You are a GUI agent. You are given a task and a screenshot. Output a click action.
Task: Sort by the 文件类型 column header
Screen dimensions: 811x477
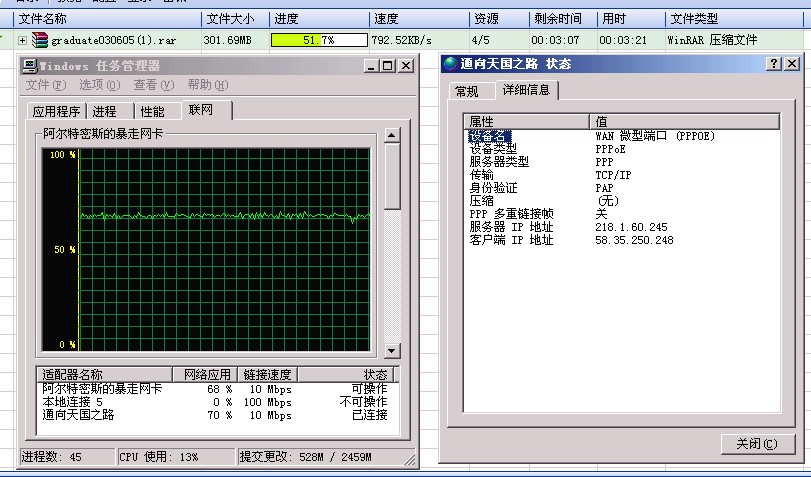(734, 19)
